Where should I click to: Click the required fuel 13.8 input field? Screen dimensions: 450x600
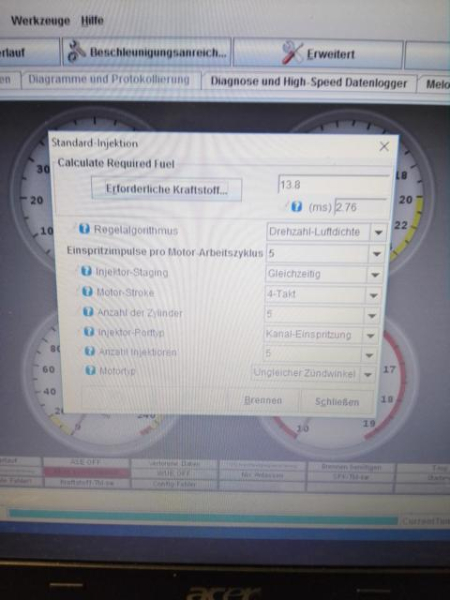tap(334, 185)
